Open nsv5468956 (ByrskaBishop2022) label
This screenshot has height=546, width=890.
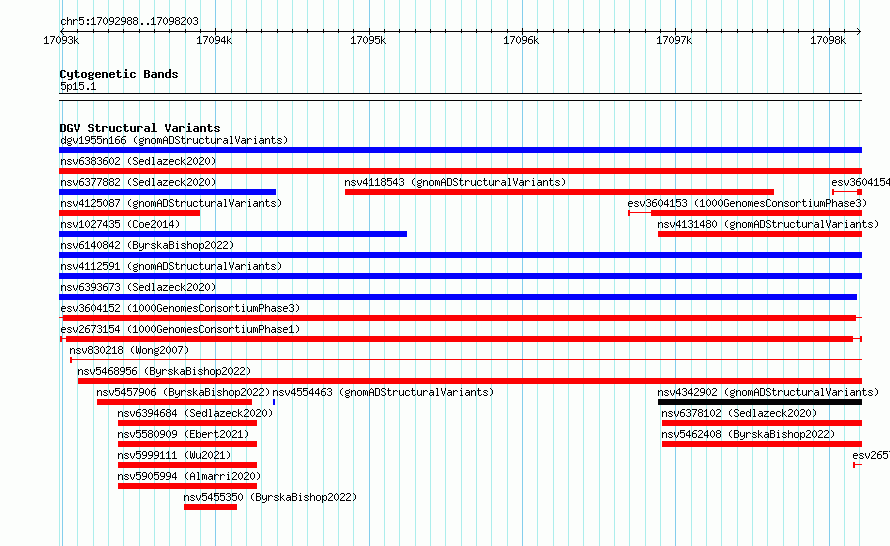tap(164, 371)
